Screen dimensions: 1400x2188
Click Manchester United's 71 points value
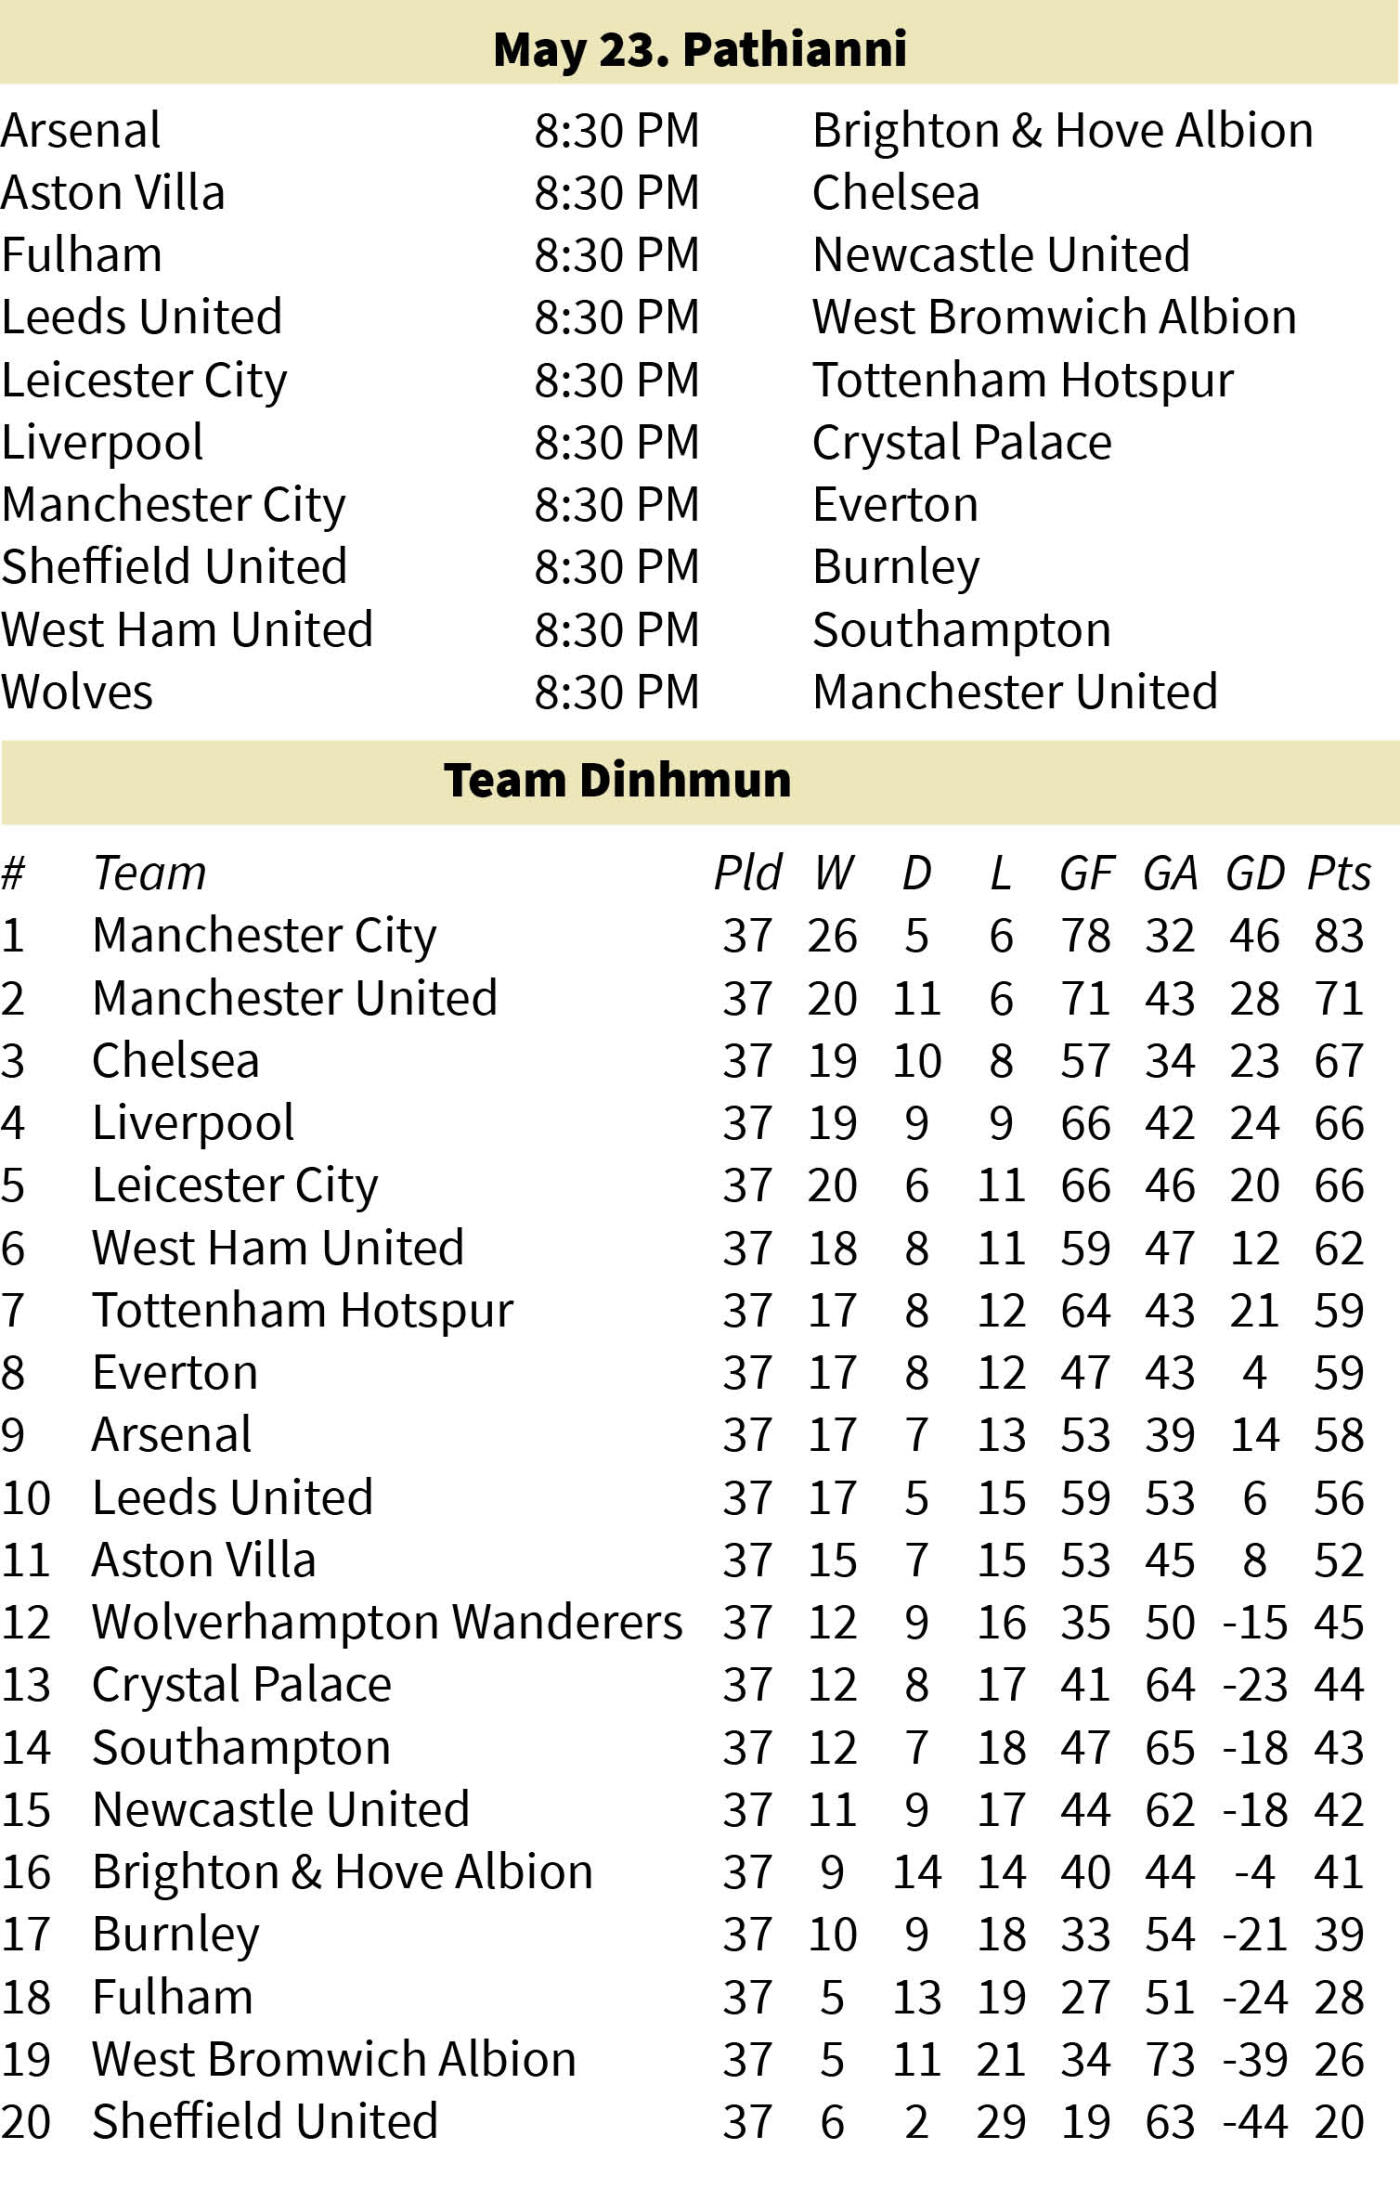click(x=1339, y=999)
